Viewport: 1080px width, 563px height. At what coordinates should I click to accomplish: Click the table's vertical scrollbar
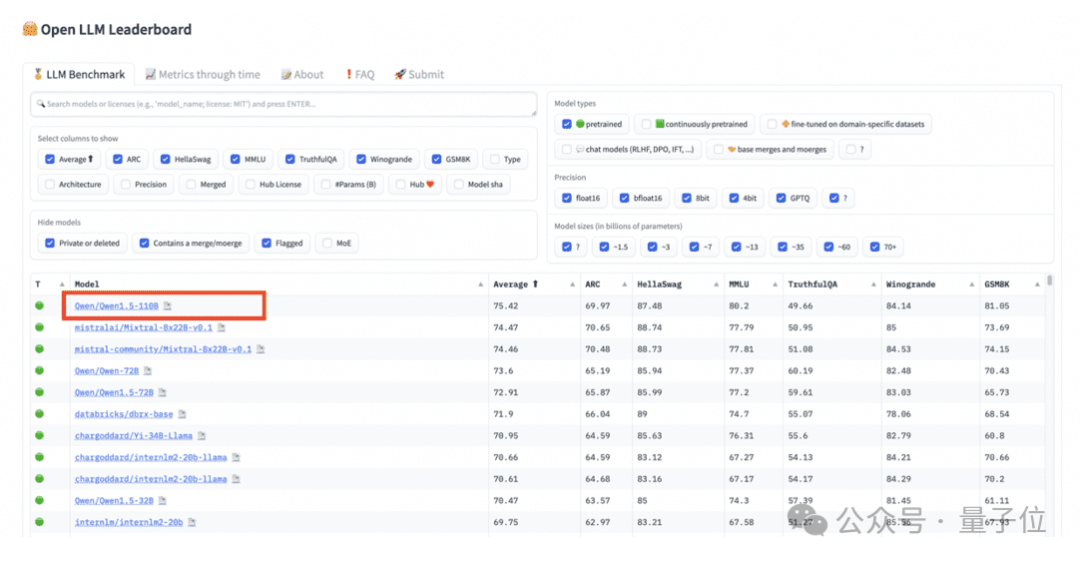1049,282
